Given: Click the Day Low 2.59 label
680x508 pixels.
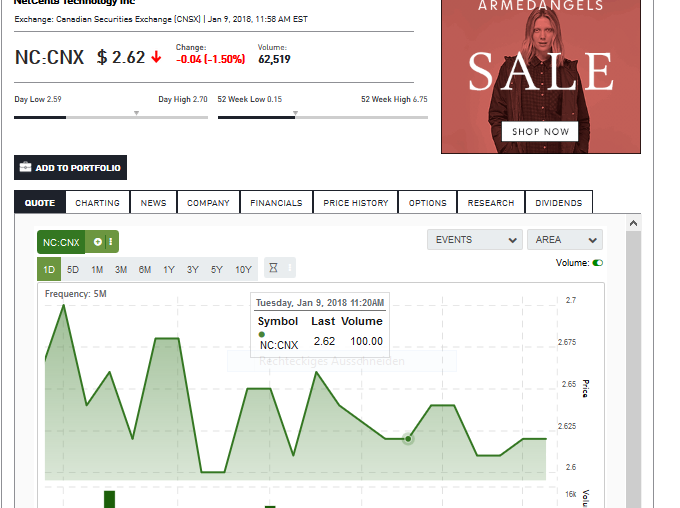Looking at the screenshot, I should pyautogui.click(x=38, y=99).
